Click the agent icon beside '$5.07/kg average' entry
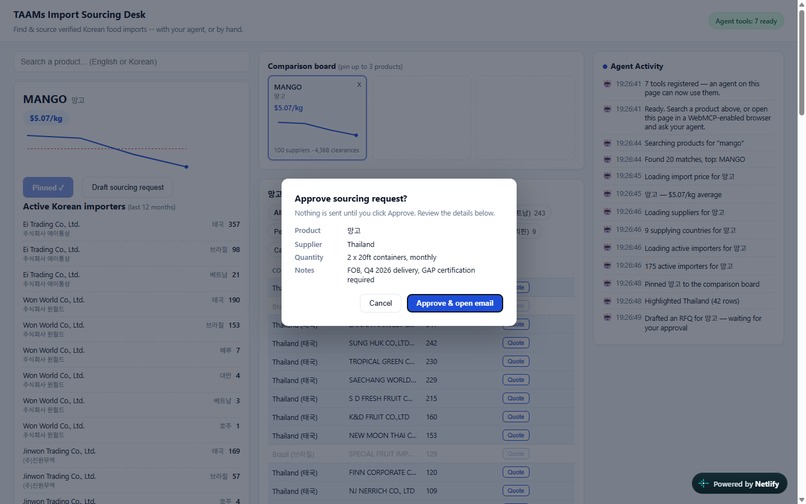This screenshot has height=504, width=806. click(607, 194)
